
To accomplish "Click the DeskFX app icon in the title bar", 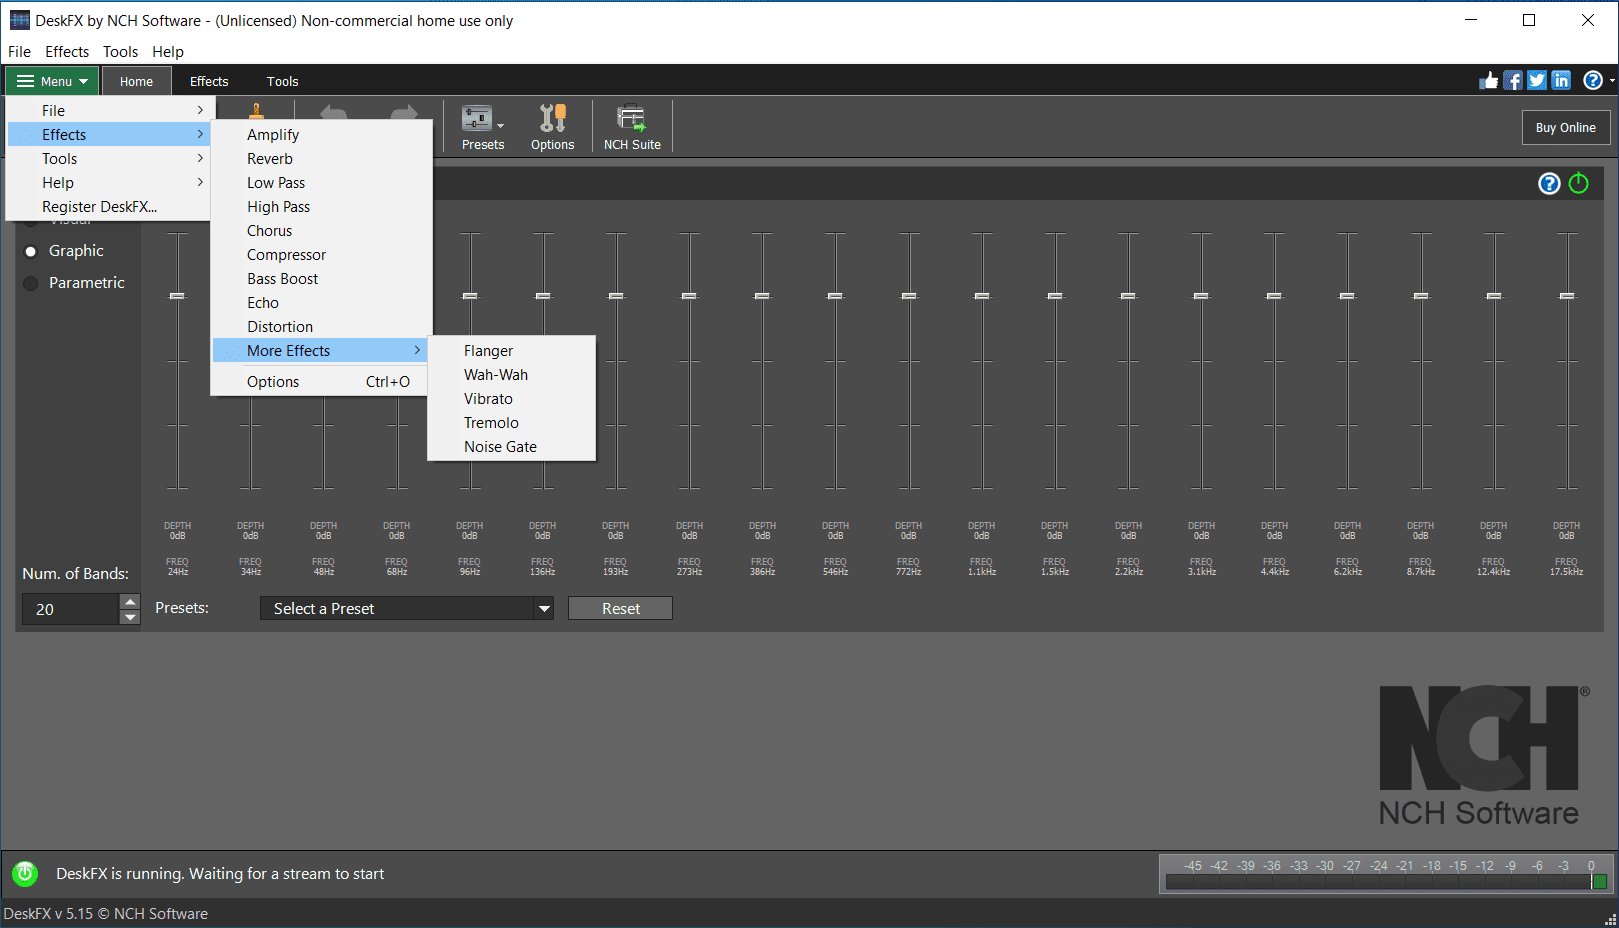I will tap(20, 20).
